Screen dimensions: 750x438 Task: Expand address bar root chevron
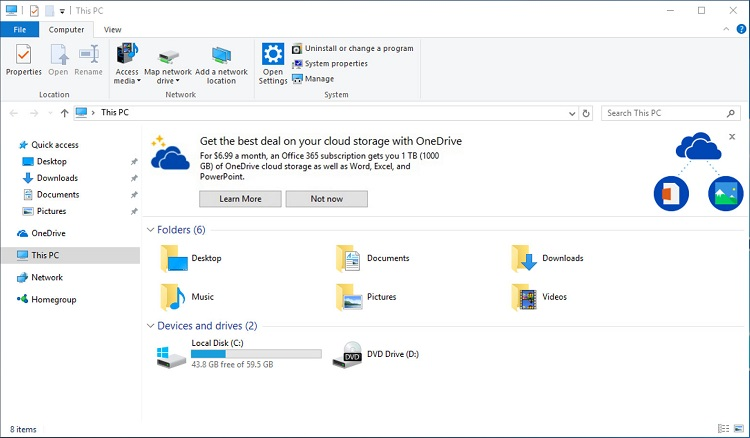click(x=93, y=113)
